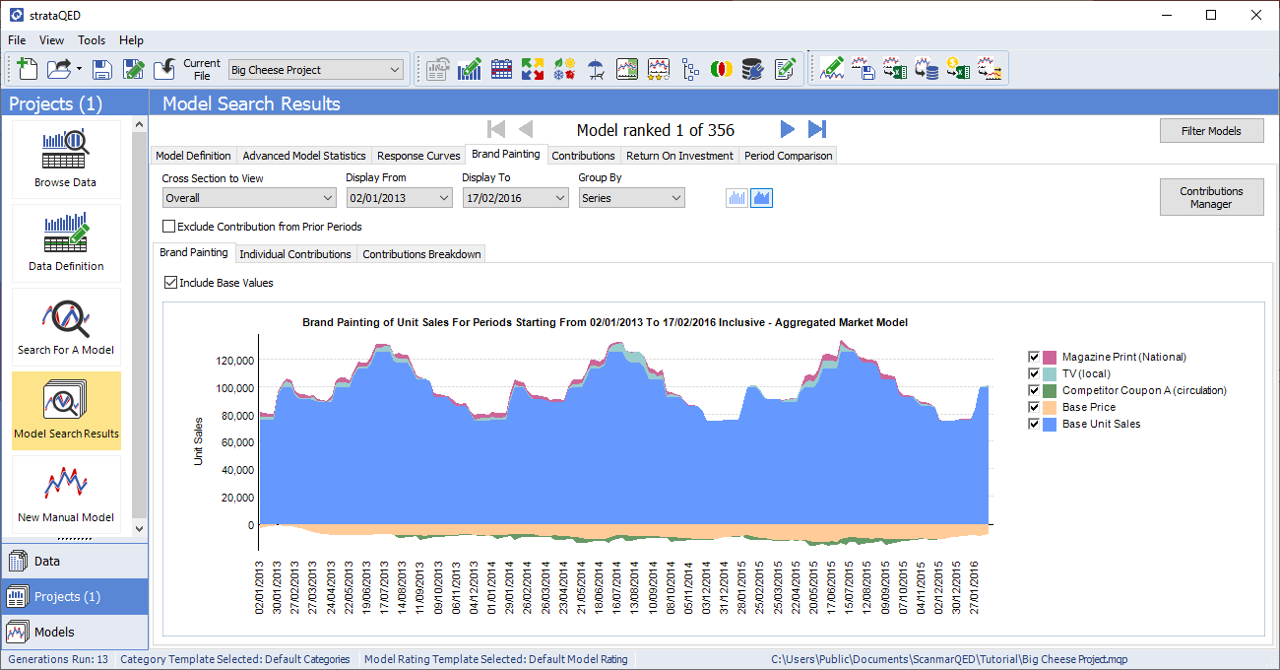Select Search For A Model icon
Viewport: 1280px width, 670px height.
click(66, 326)
